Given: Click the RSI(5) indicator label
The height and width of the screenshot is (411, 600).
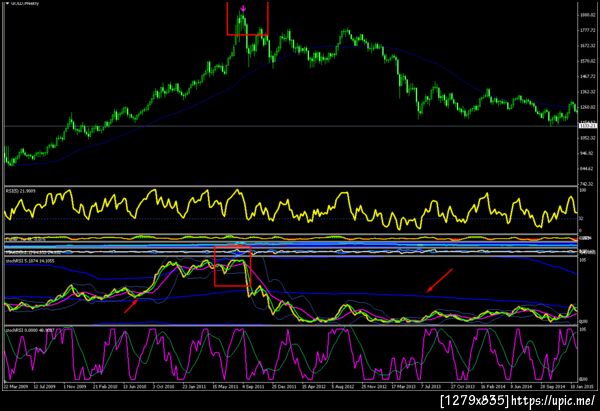Looking at the screenshot, I should click(x=21, y=191).
